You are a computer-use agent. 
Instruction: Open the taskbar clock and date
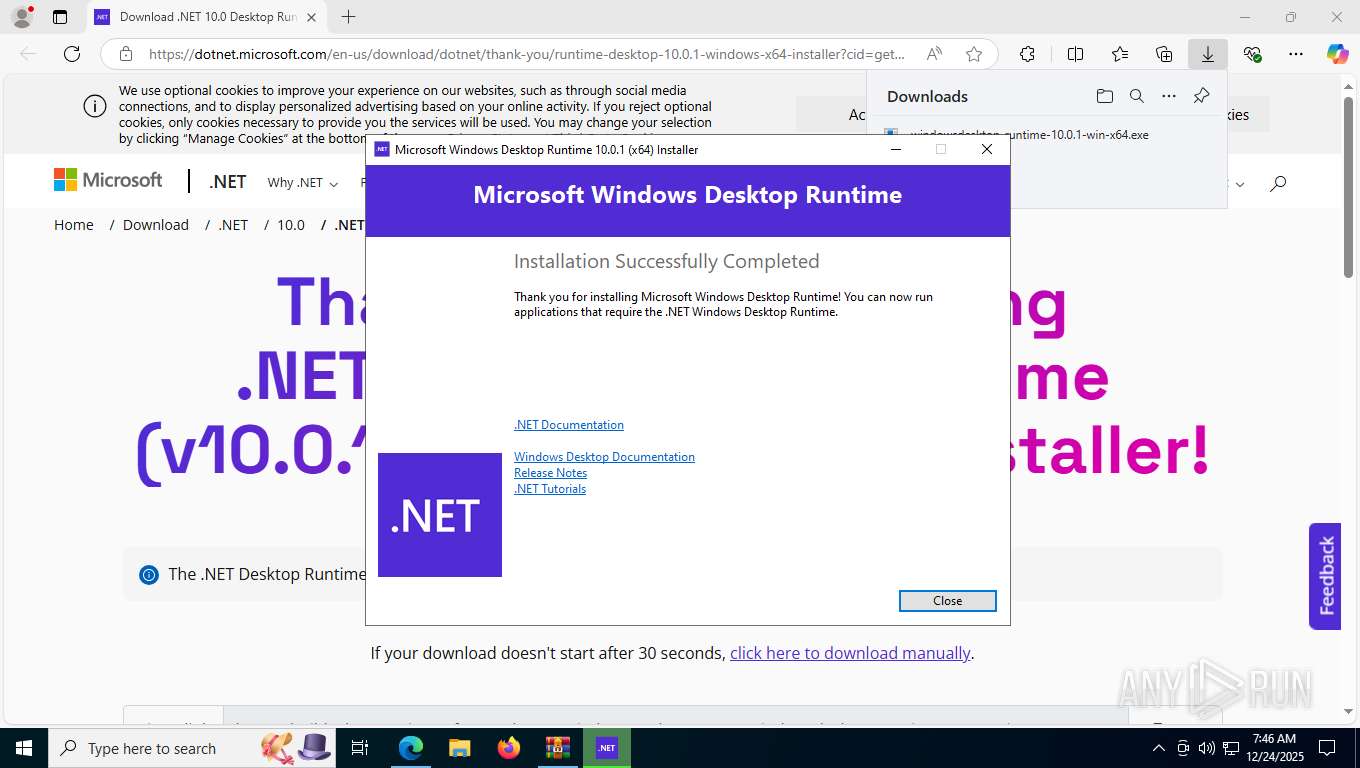1275,748
